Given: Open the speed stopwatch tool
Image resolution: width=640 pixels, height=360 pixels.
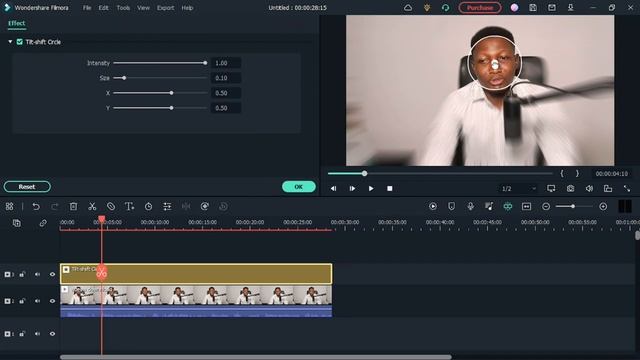Looking at the screenshot, I should click(x=149, y=207).
